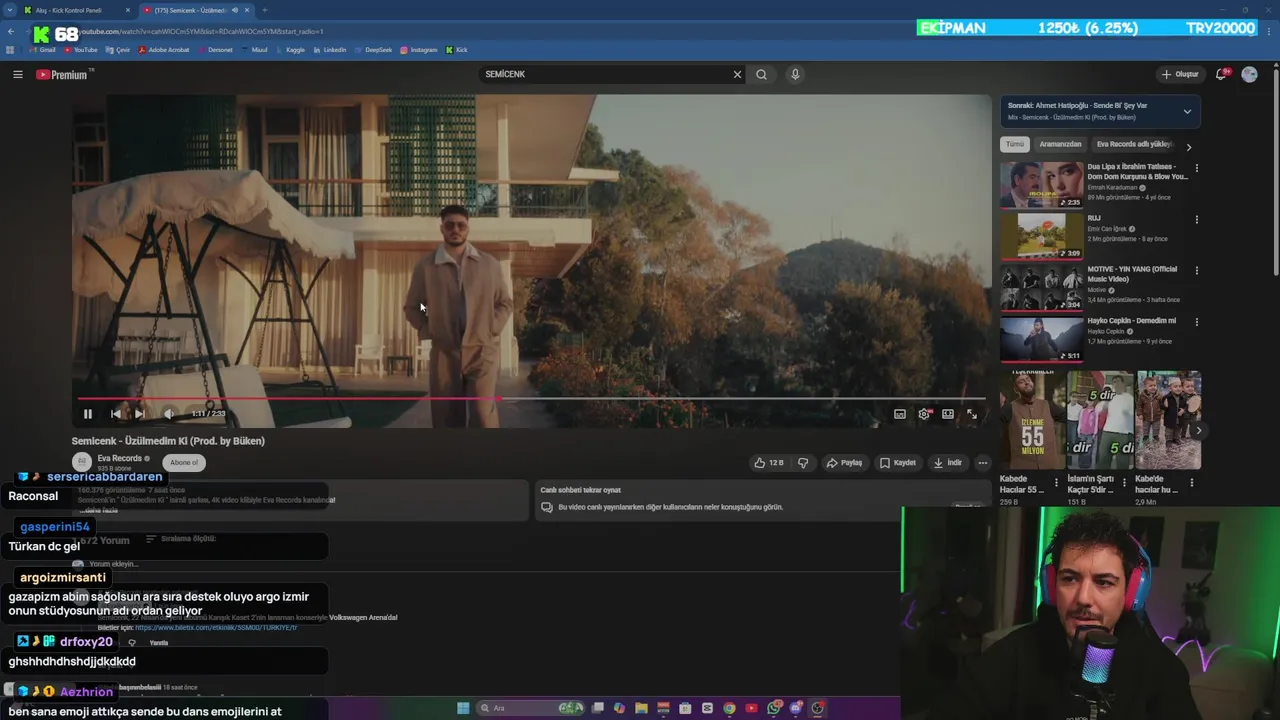Open options for the Kabede Hacılar short

tap(1056, 483)
